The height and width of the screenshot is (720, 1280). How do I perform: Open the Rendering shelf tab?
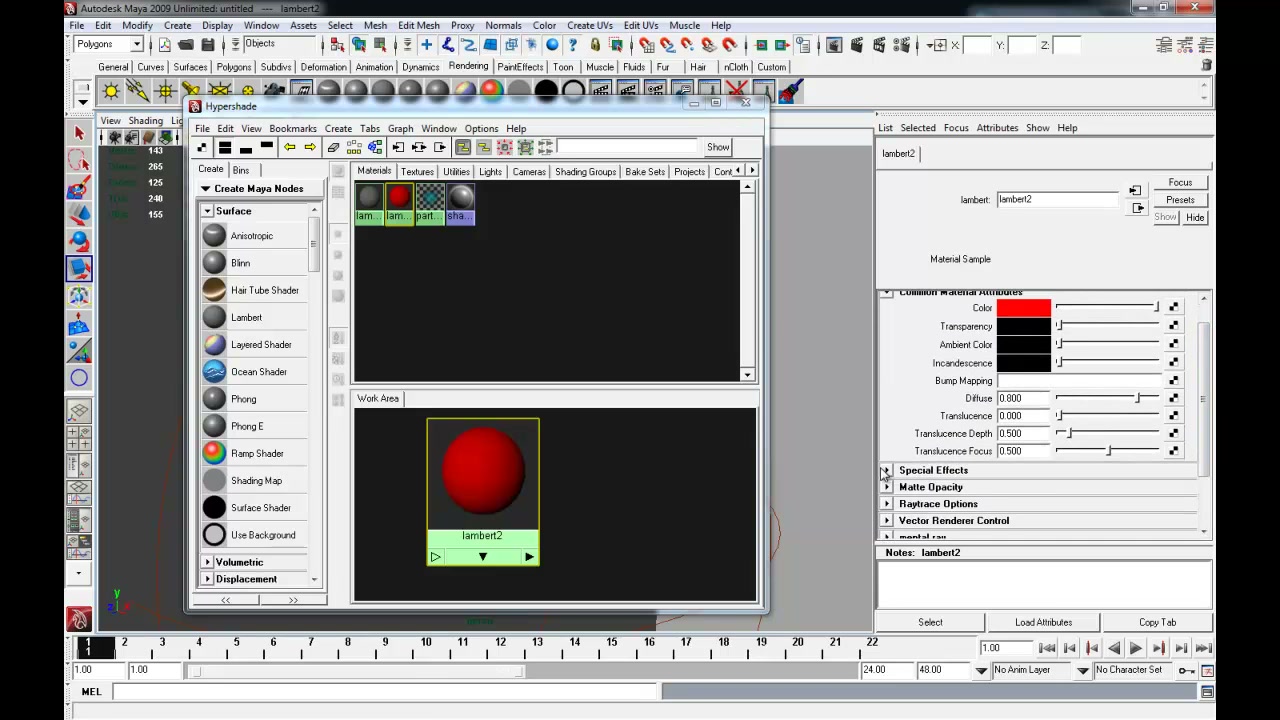[x=468, y=66]
